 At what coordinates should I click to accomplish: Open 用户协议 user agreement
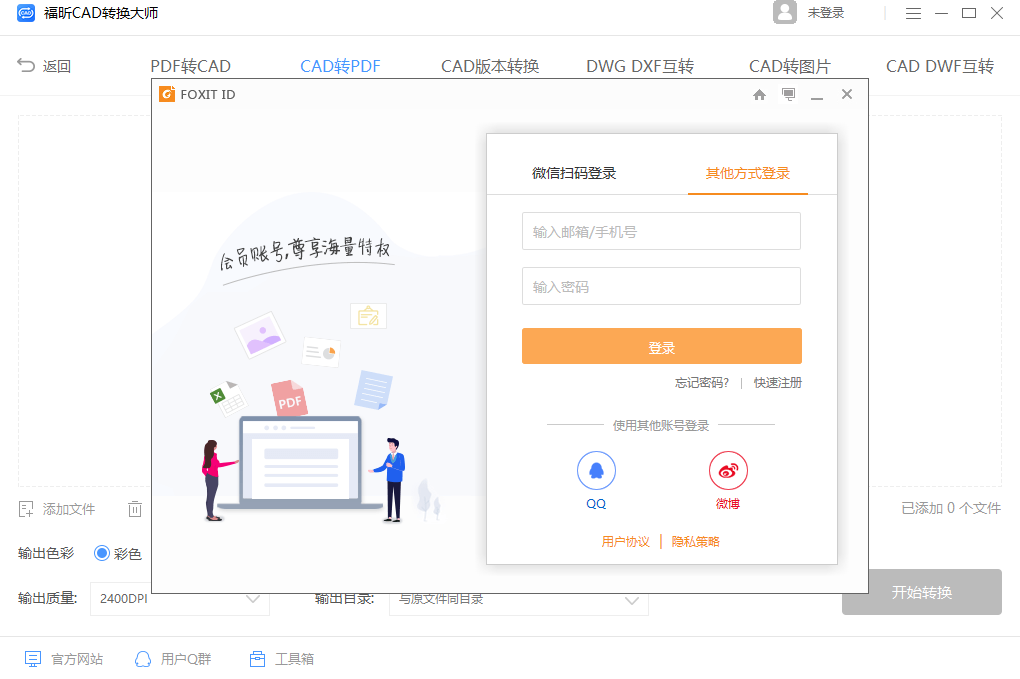click(x=625, y=541)
